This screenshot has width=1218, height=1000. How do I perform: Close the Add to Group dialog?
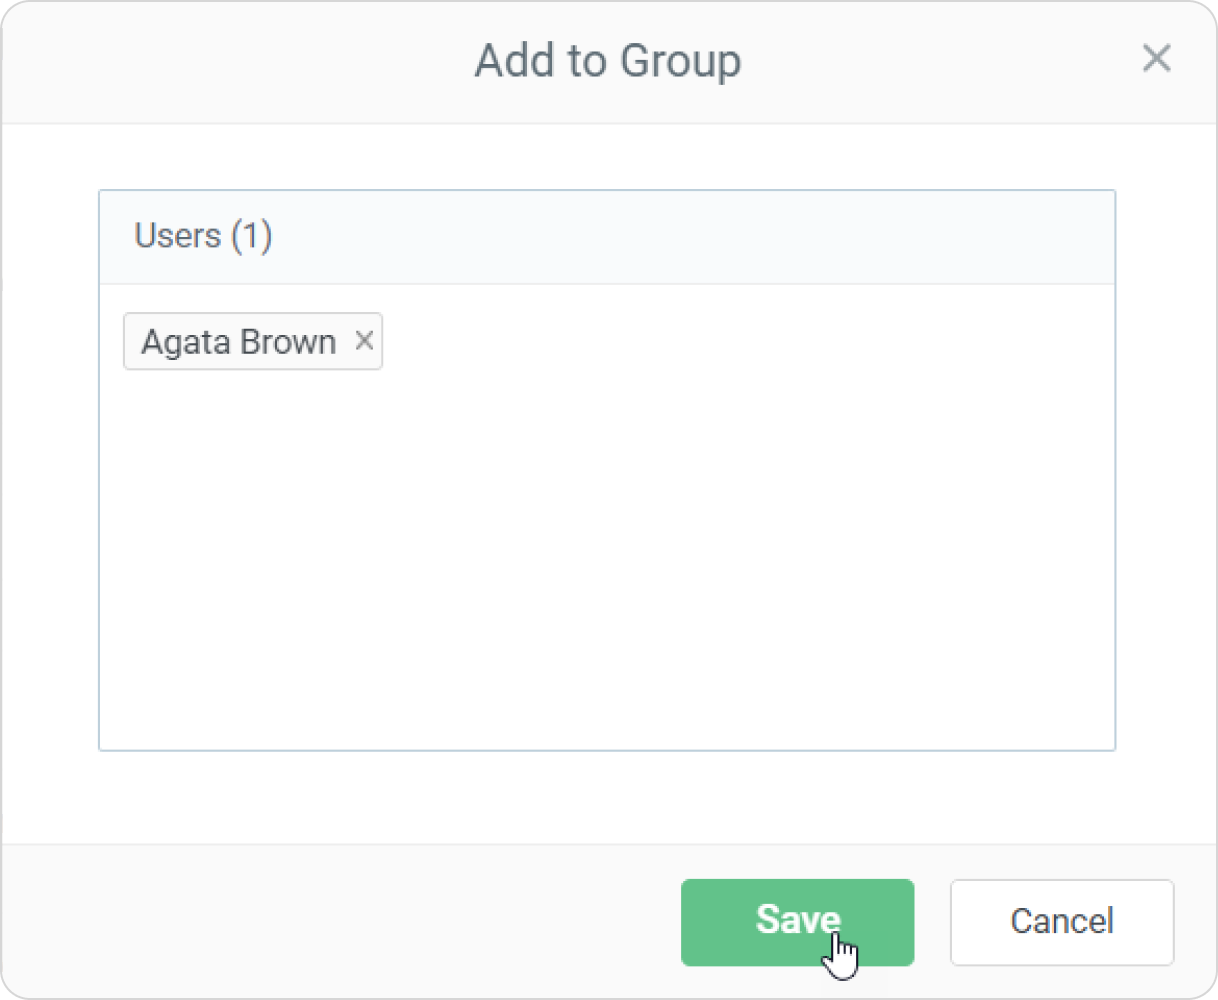(x=1156, y=59)
